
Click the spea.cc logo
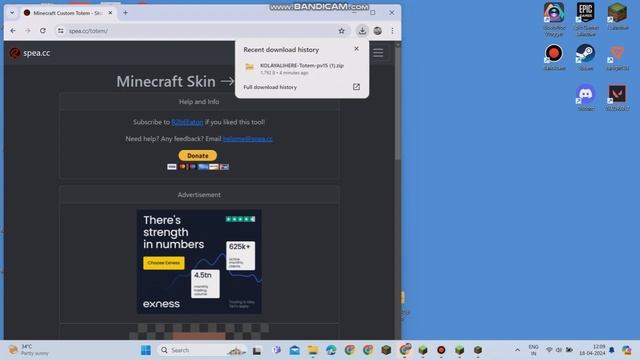point(30,53)
